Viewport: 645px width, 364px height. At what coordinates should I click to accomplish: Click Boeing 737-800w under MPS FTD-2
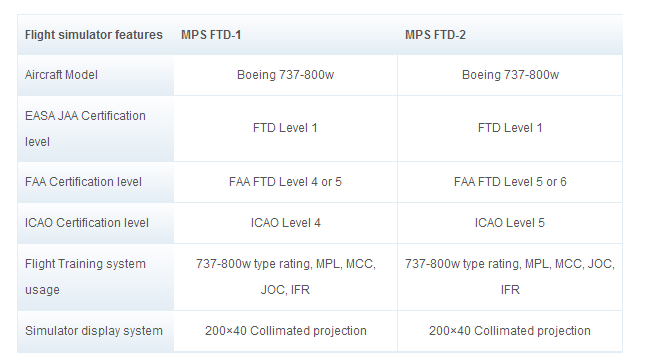(510, 75)
